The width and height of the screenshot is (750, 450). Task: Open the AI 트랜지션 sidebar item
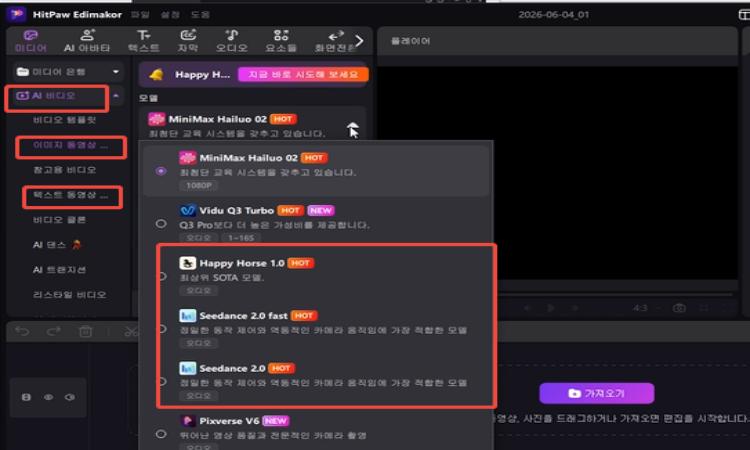[59, 270]
